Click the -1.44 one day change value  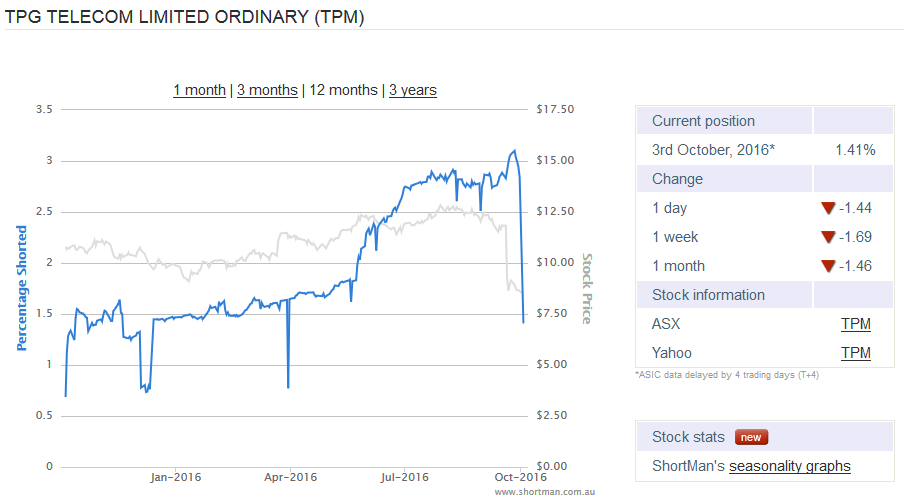(855, 208)
